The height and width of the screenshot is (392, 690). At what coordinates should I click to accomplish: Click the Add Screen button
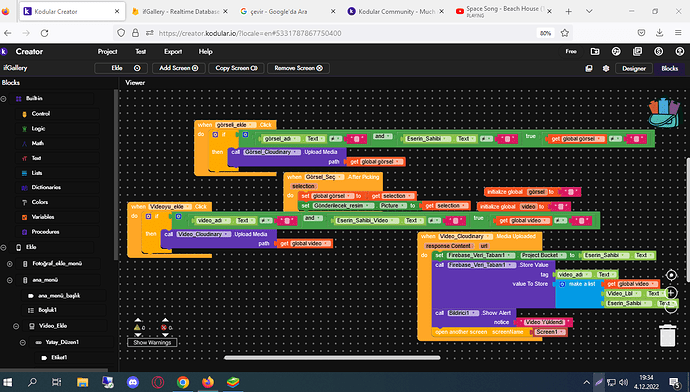pos(179,68)
